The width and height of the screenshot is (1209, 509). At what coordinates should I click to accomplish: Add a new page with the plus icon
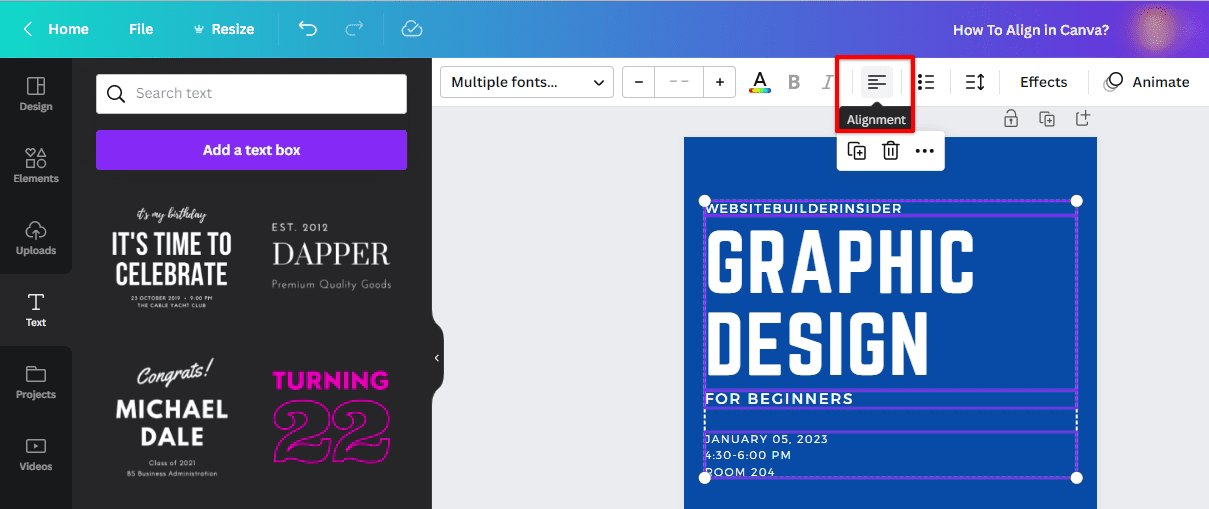tap(1082, 119)
